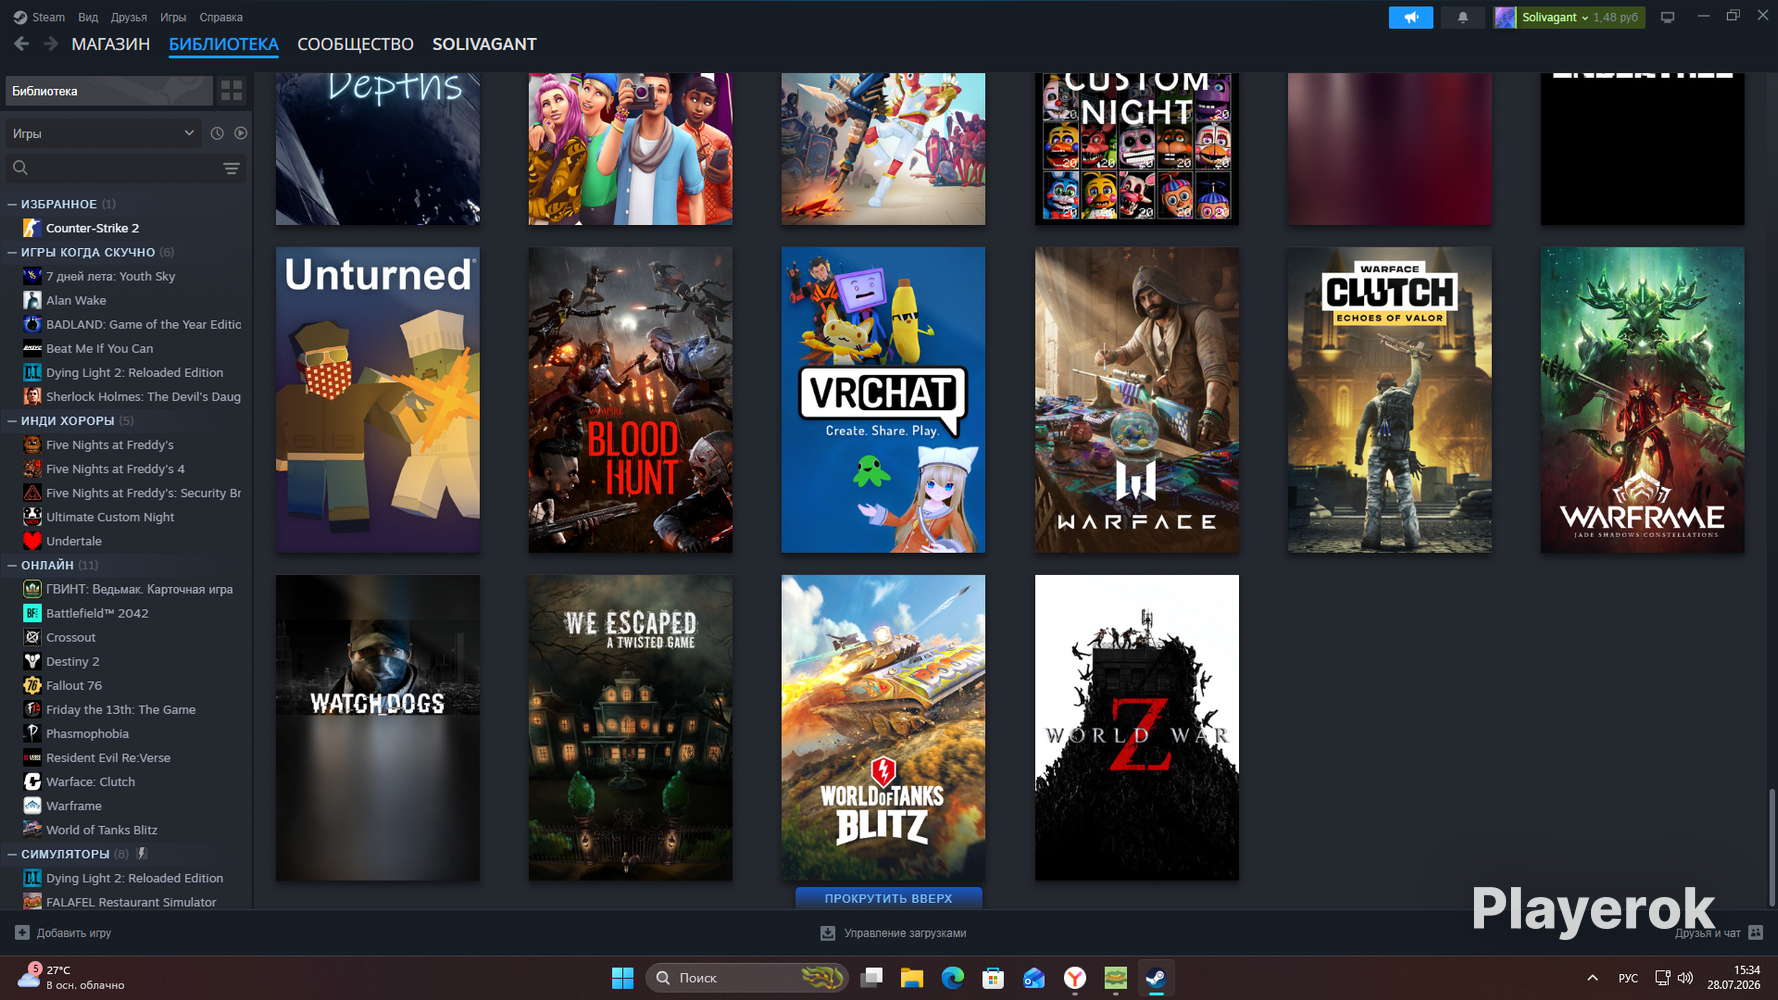
Task: Click the recent activity clock filter icon
Action: point(217,133)
